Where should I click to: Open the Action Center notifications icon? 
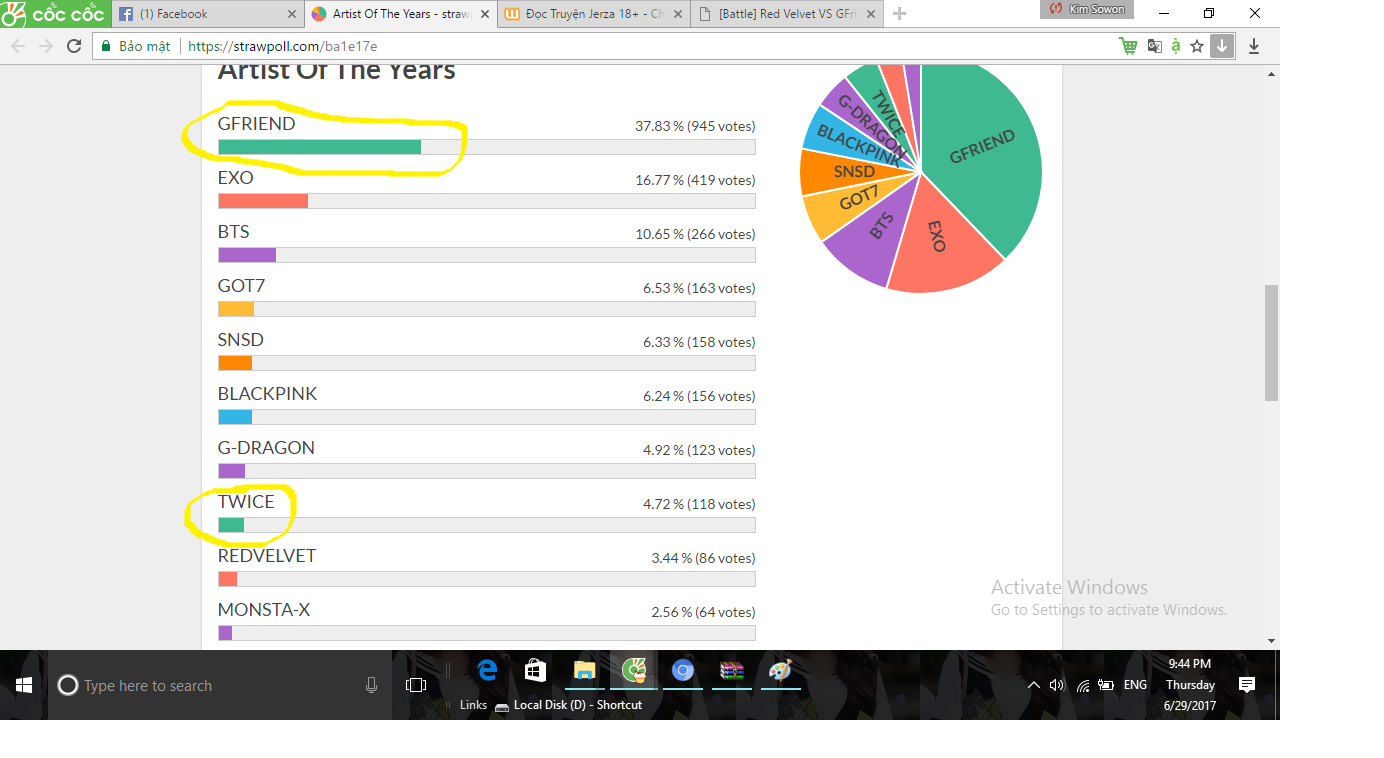coord(1247,685)
